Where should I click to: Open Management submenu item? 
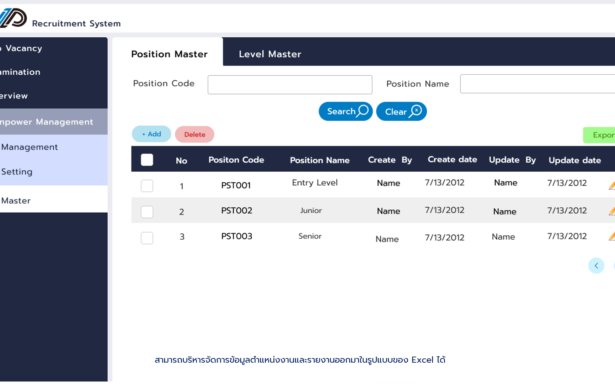(x=54, y=147)
